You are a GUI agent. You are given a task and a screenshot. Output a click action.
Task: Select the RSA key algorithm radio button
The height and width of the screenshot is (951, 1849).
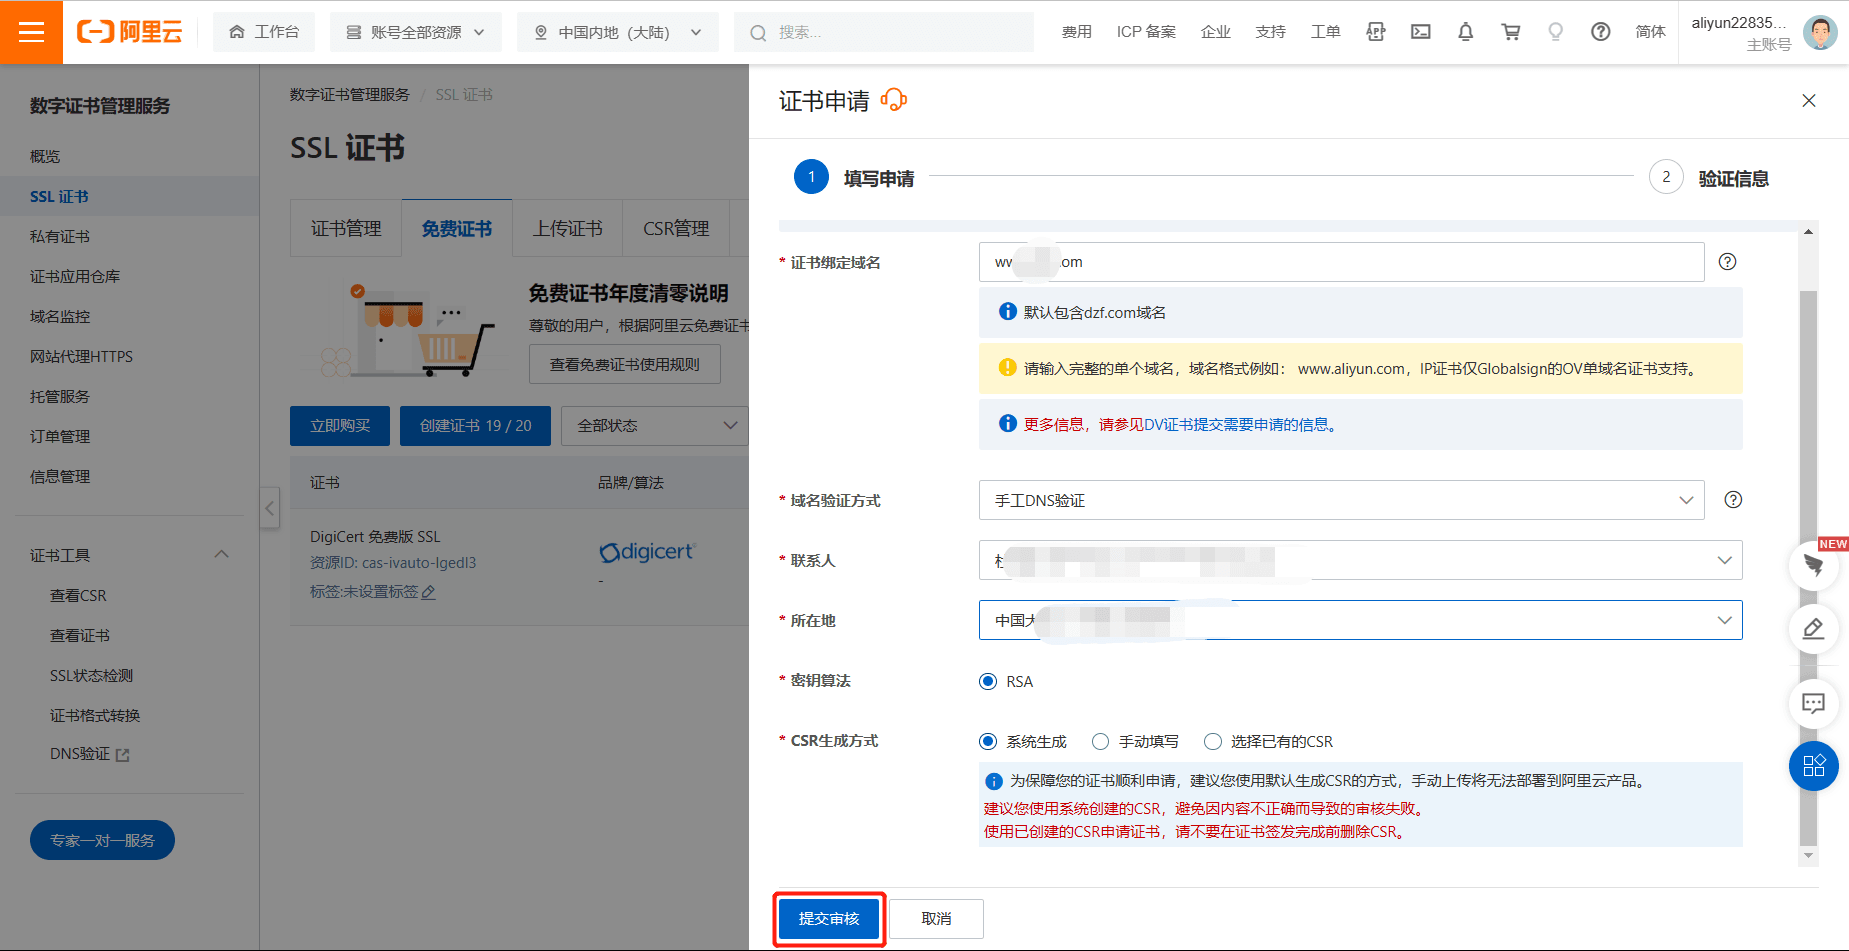click(988, 682)
